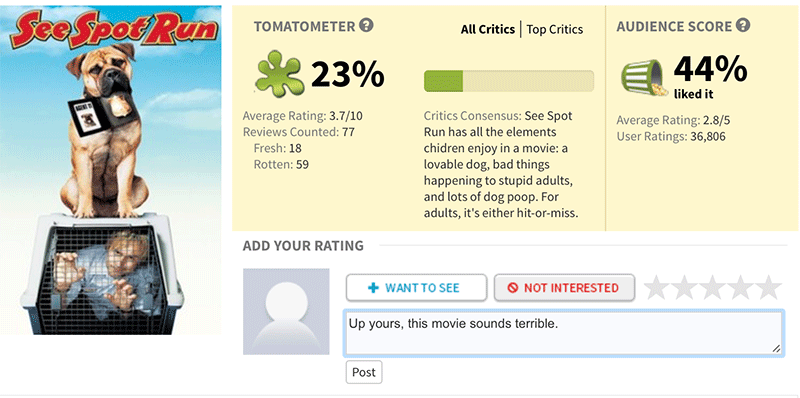This screenshot has height=398, width=800.
Task: Click the gray user avatar placeholder
Action: [286, 311]
